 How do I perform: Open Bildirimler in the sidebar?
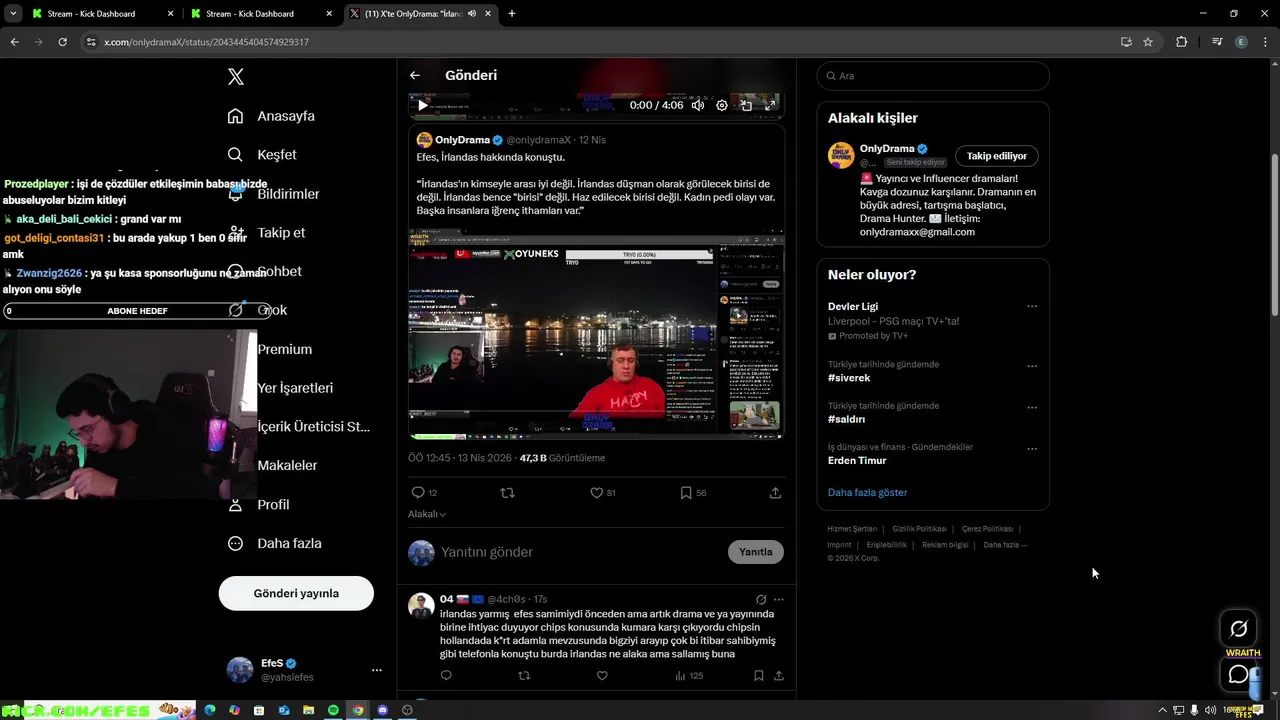[273, 194]
